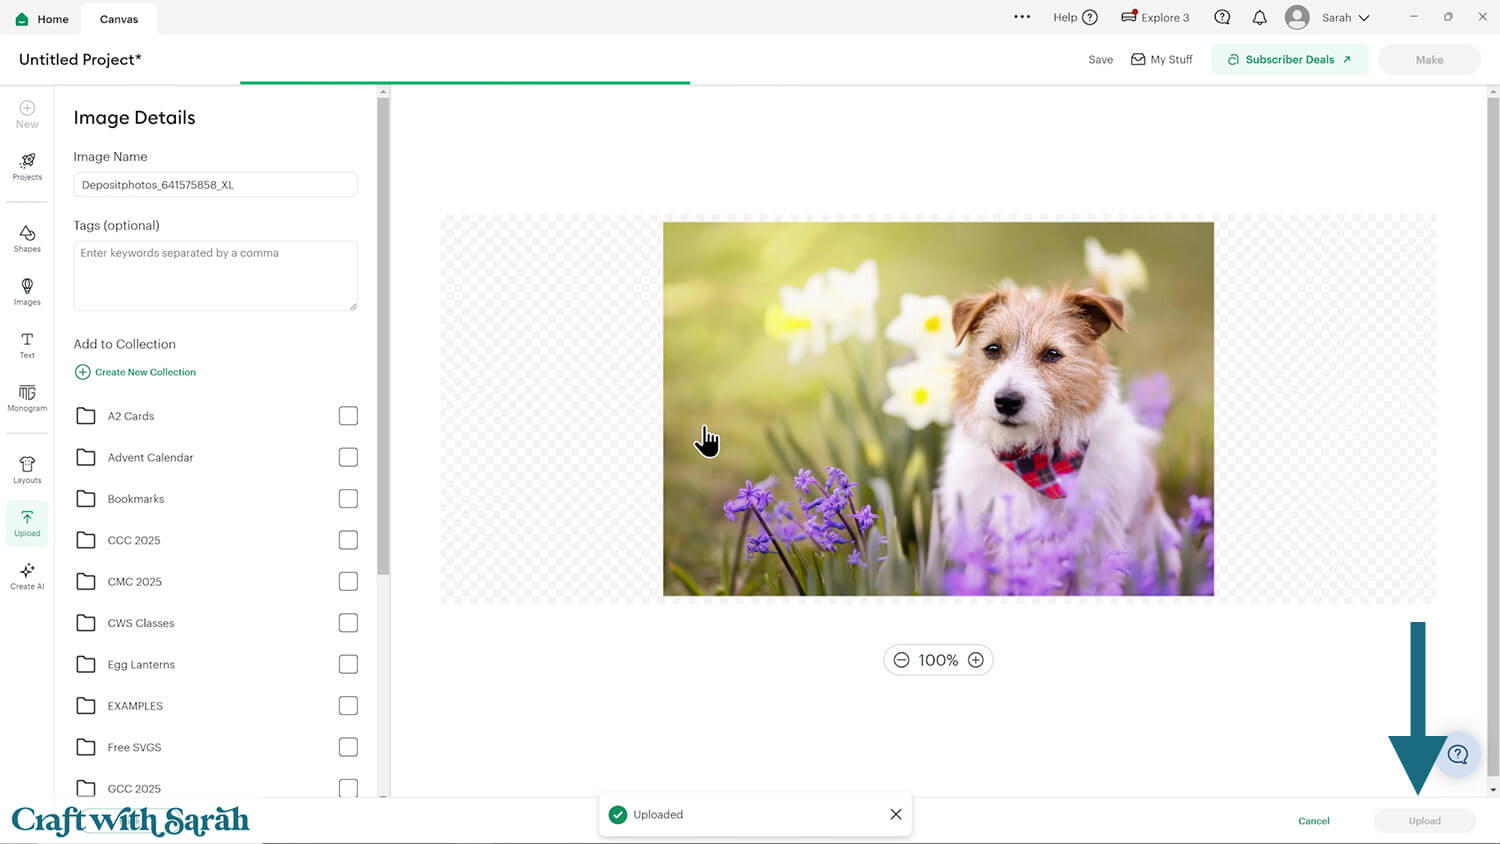Click the Image Name input field
This screenshot has height=844, width=1500.
coord(215,185)
